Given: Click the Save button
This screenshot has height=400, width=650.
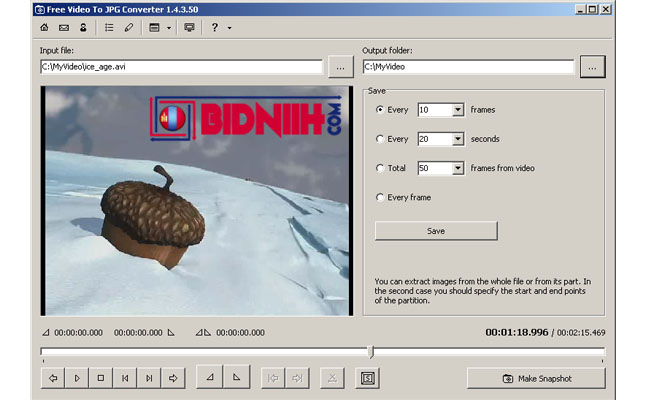Looking at the screenshot, I should [x=436, y=231].
